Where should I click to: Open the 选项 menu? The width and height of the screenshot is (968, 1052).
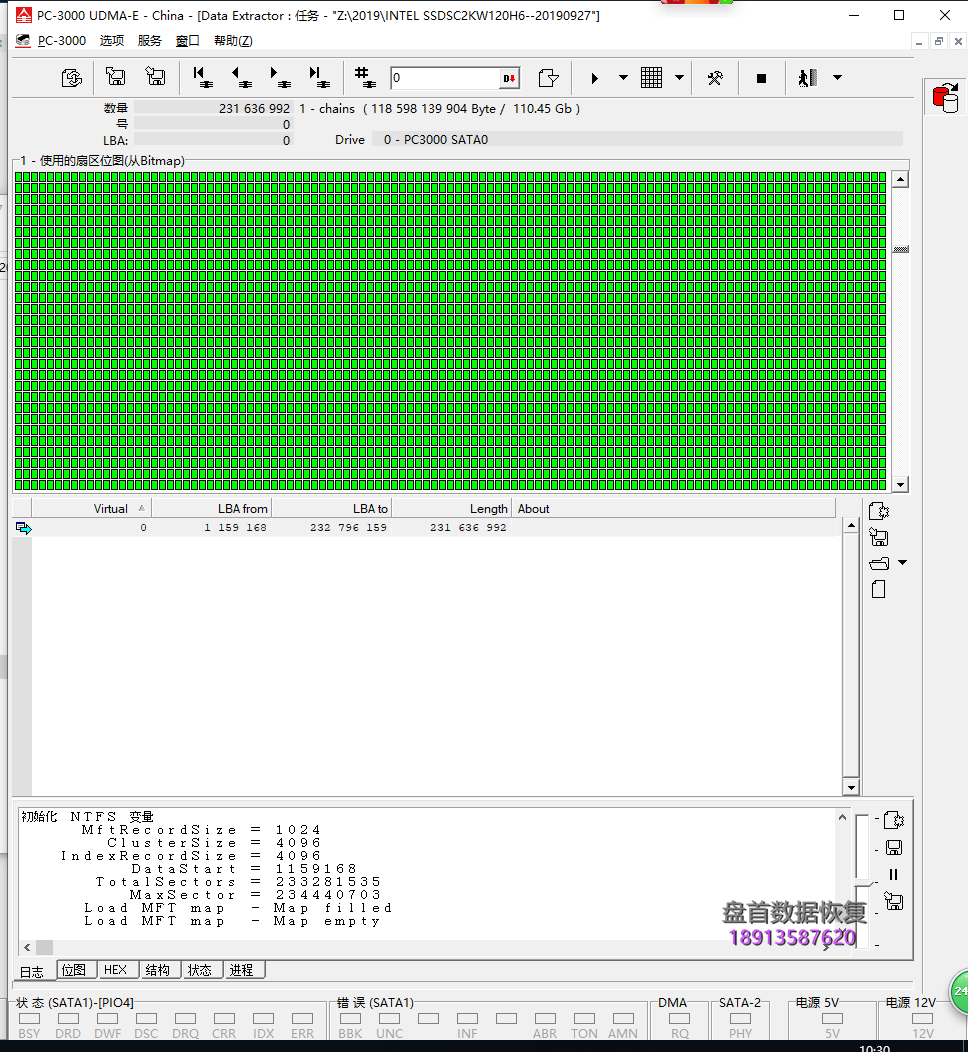[x=112, y=41]
